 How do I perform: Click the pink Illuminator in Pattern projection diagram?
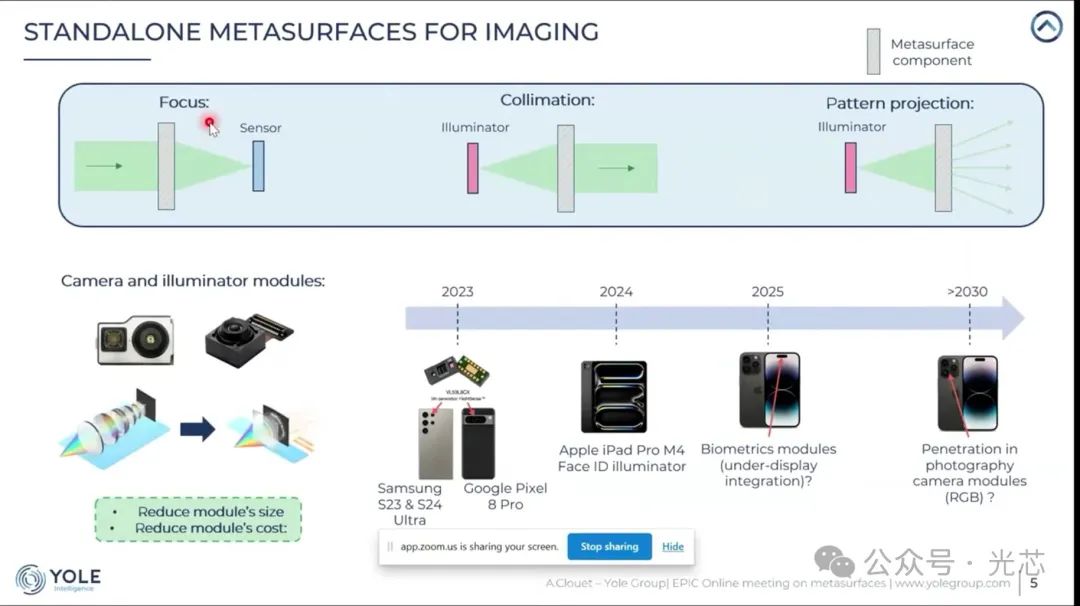851,167
